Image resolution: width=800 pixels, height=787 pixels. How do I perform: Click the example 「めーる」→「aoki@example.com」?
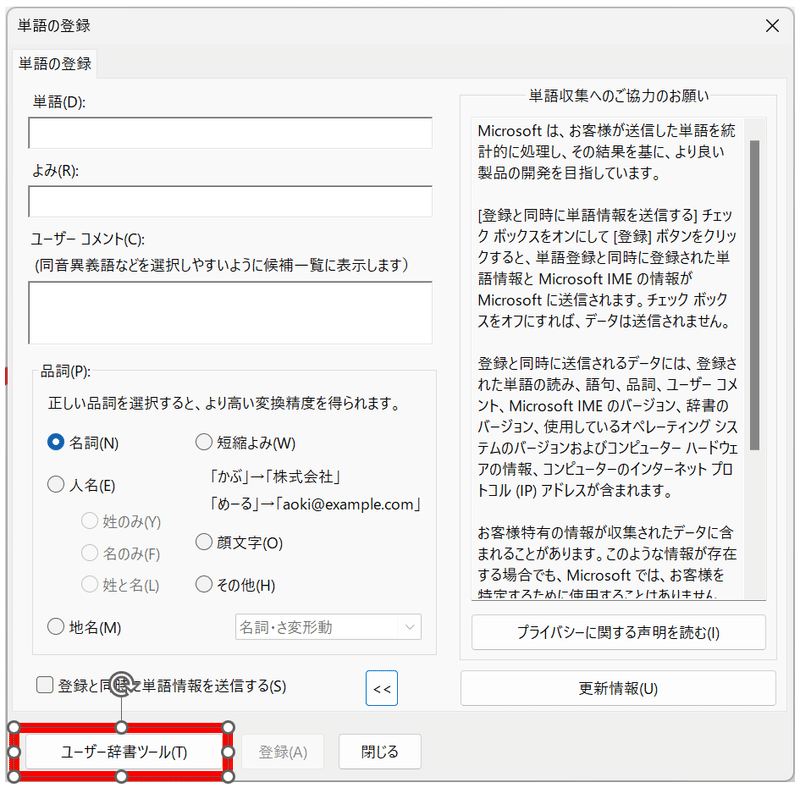tap(315, 504)
